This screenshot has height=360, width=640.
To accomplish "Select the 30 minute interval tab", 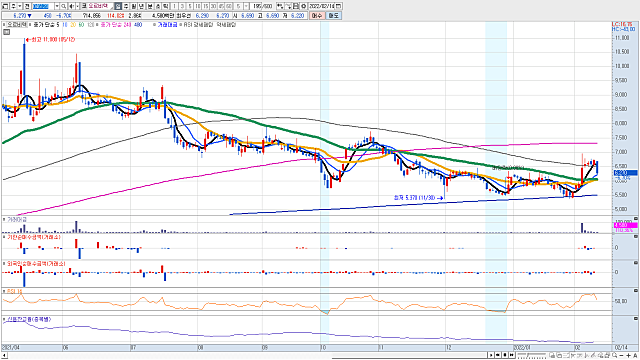I will [x=213, y=6].
